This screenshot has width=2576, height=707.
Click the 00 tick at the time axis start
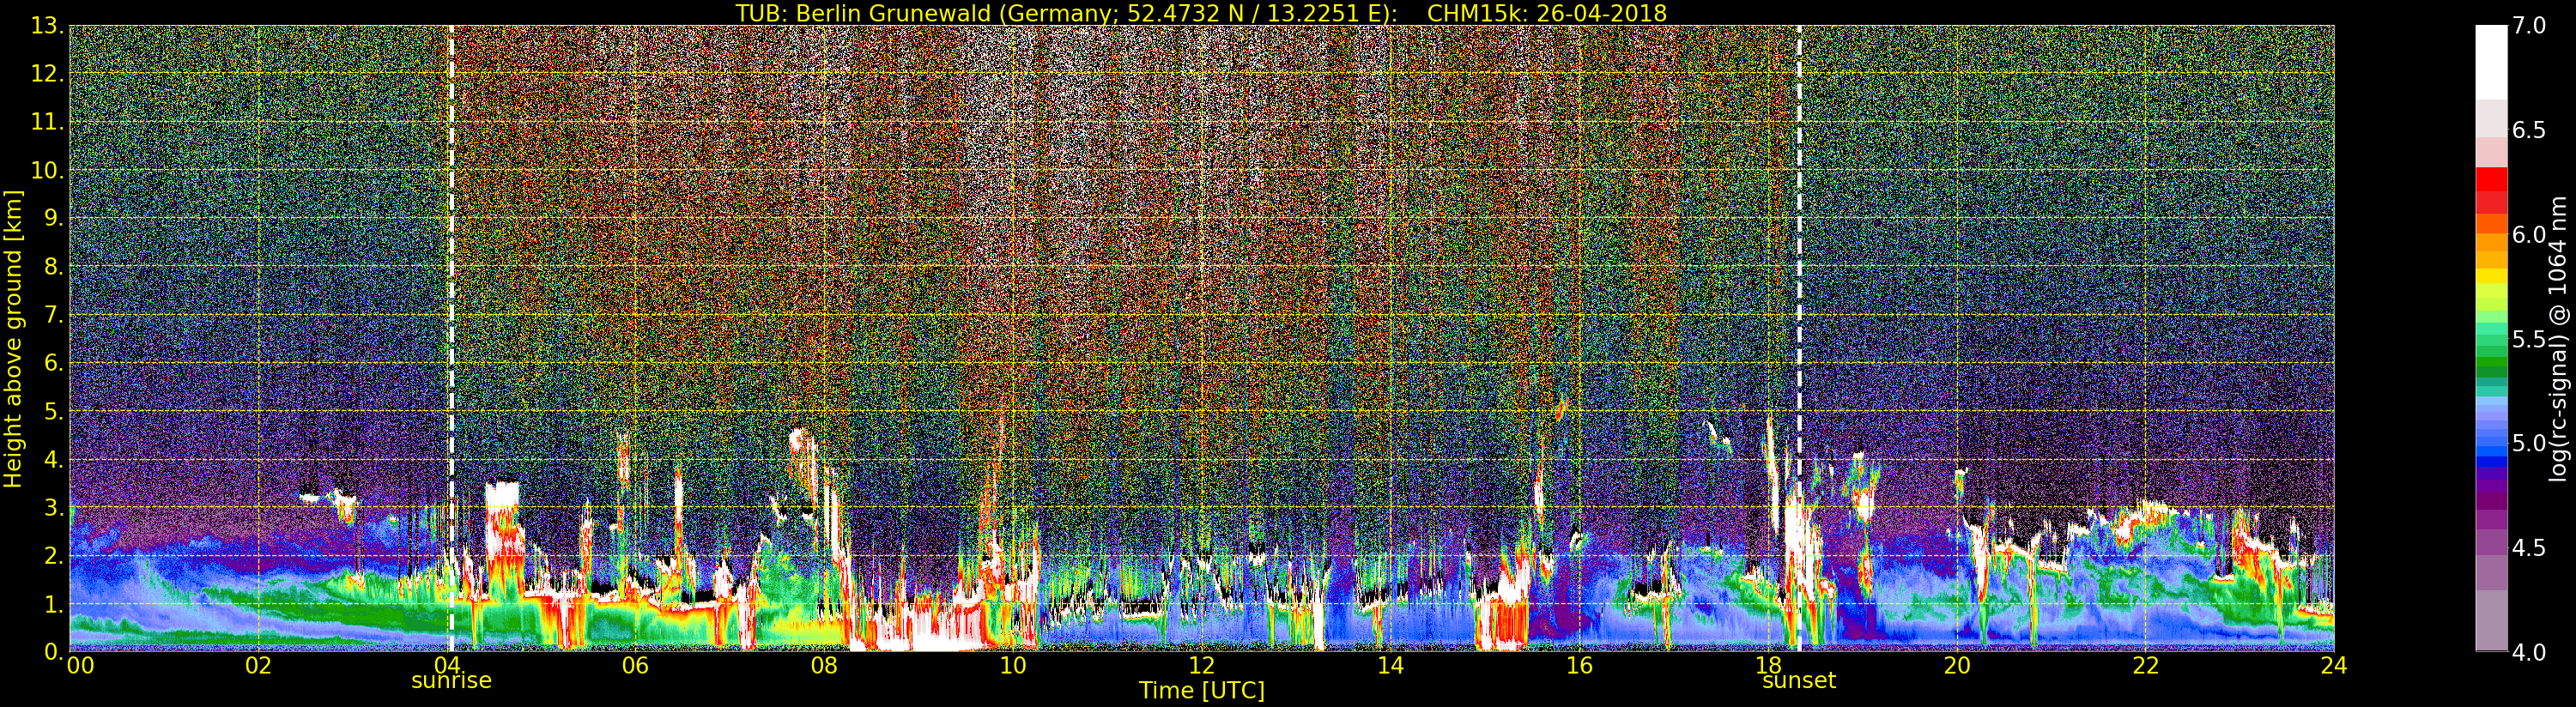pos(80,666)
